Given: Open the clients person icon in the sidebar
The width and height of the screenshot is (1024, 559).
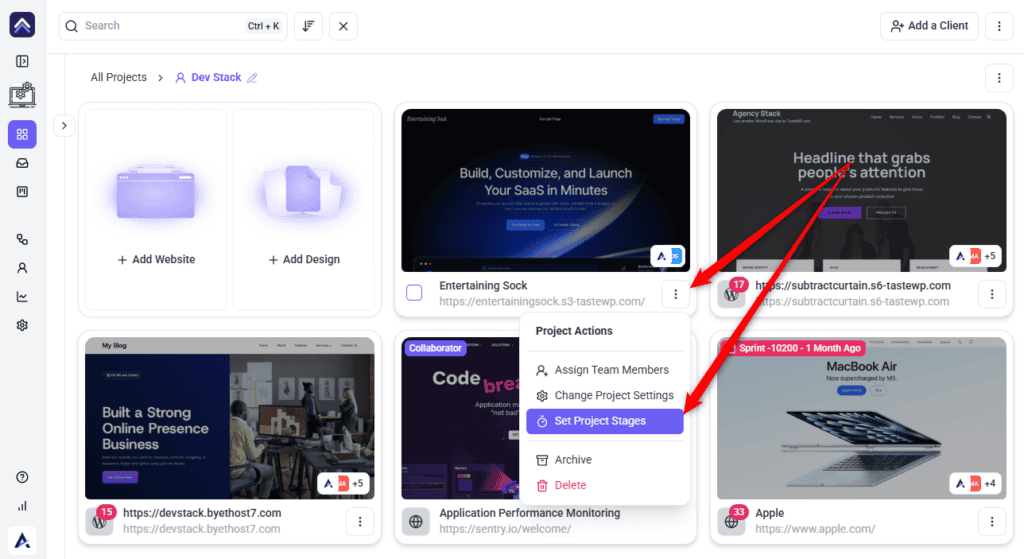Looking at the screenshot, I should 22,268.
